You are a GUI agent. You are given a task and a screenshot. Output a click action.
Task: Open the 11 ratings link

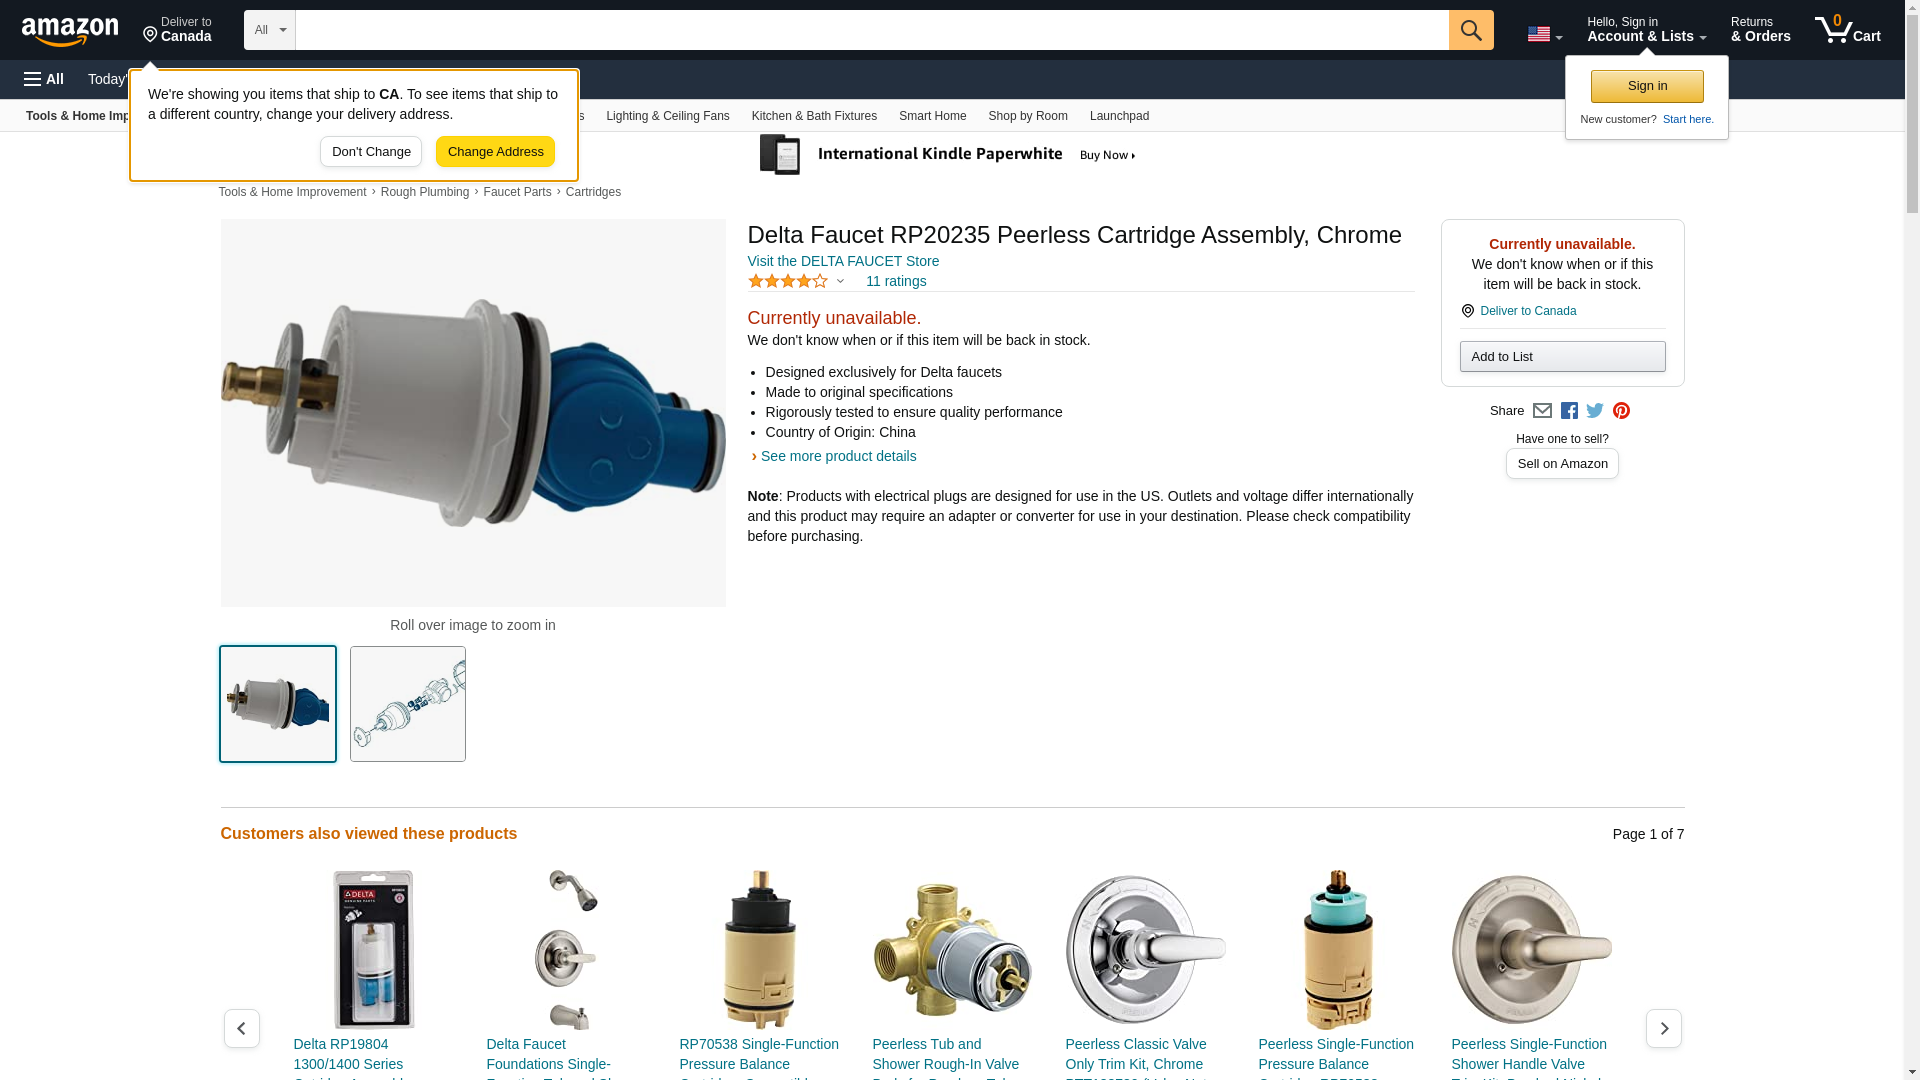896,281
